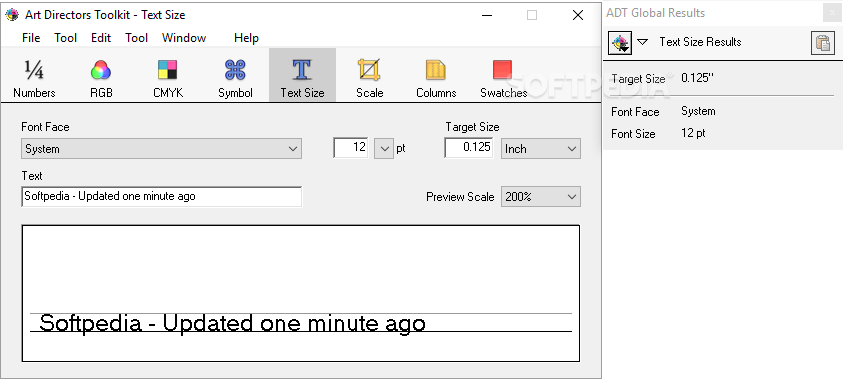Expand the results type triangle dropdown
The image size is (843, 379).
(x=642, y=42)
